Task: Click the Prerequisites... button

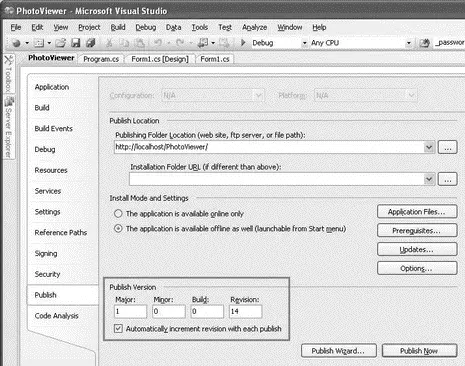Action: 417,231
